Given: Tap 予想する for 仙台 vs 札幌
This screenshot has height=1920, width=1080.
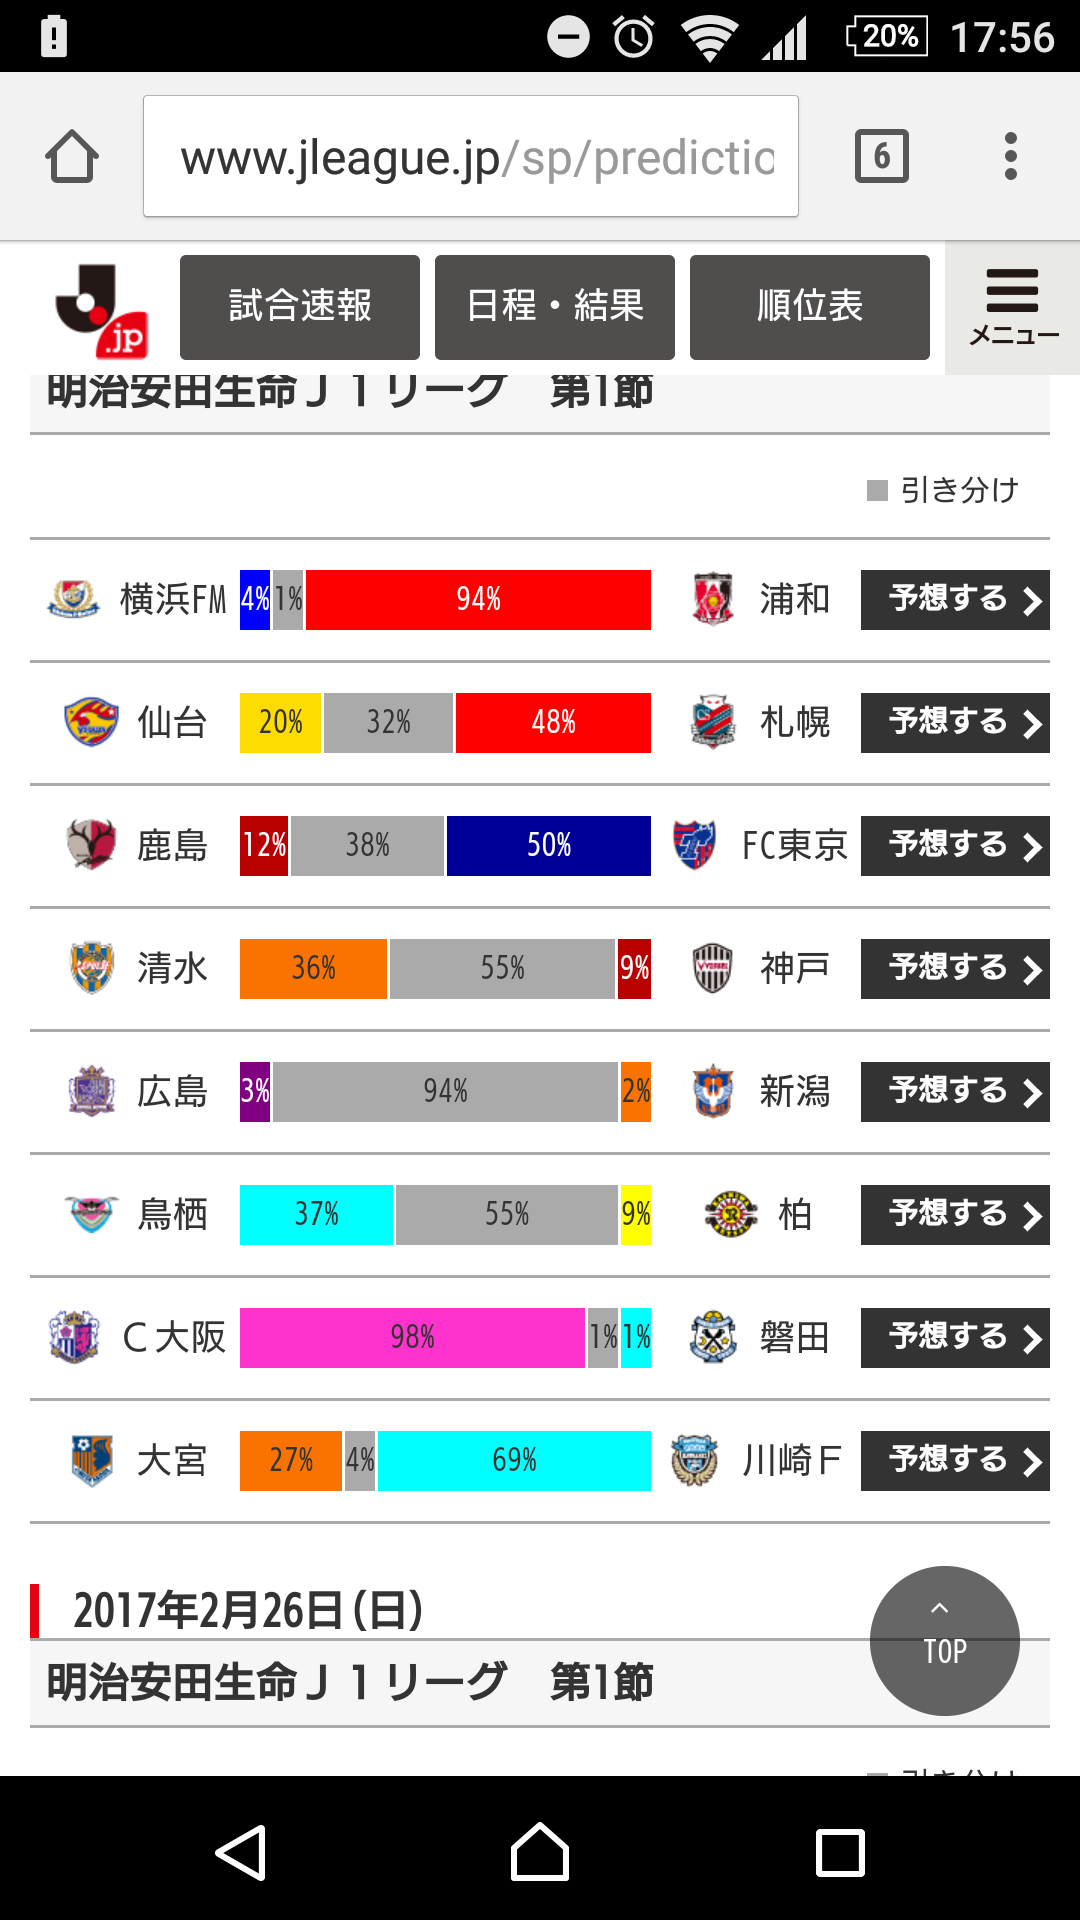Looking at the screenshot, I should (955, 723).
